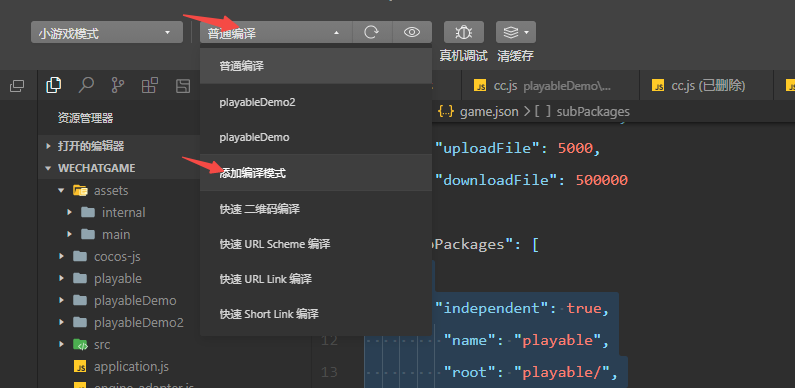Image resolution: width=795 pixels, height=388 pixels.
Task: Click the eye preview icon
Action: pyautogui.click(x=412, y=32)
